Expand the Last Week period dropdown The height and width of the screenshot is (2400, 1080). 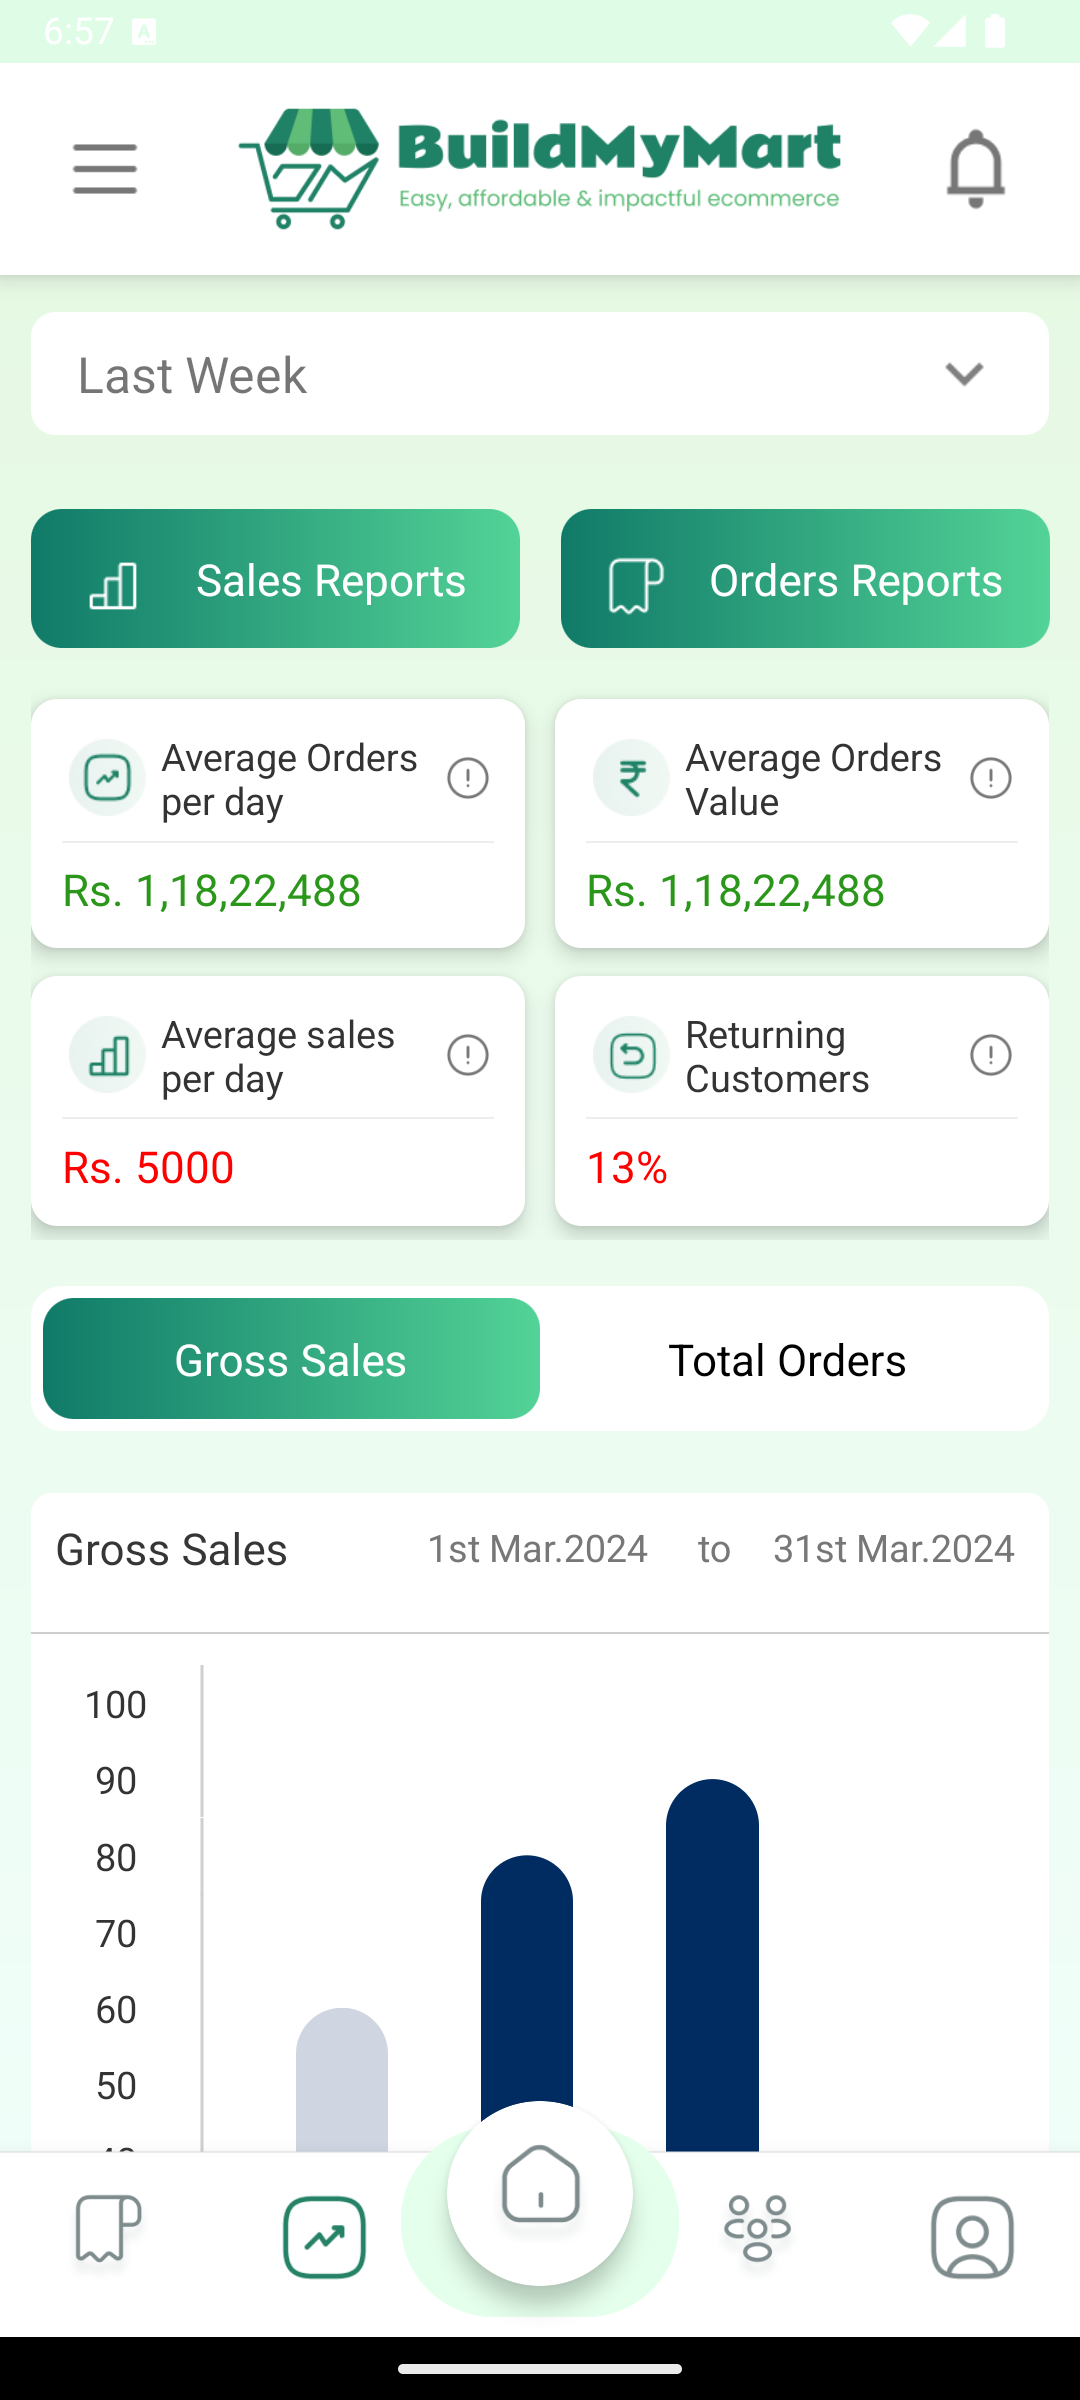(540, 374)
